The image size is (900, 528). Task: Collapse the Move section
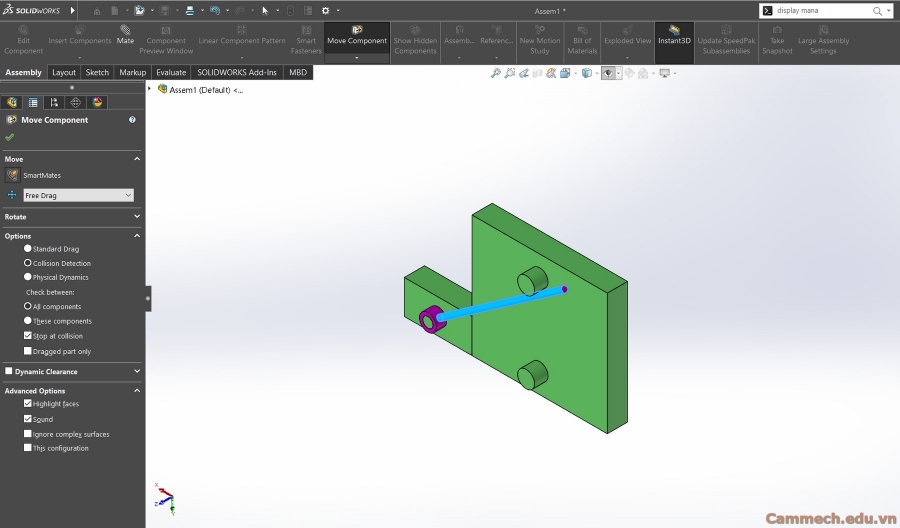click(137, 159)
